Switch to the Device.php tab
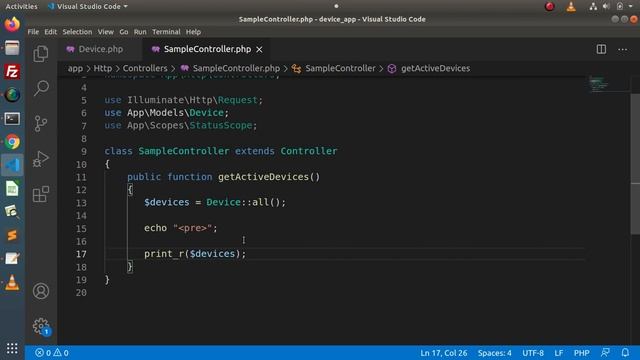Image resolution: width=640 pixels, height=360 pixels. click(x=100, y=49)
